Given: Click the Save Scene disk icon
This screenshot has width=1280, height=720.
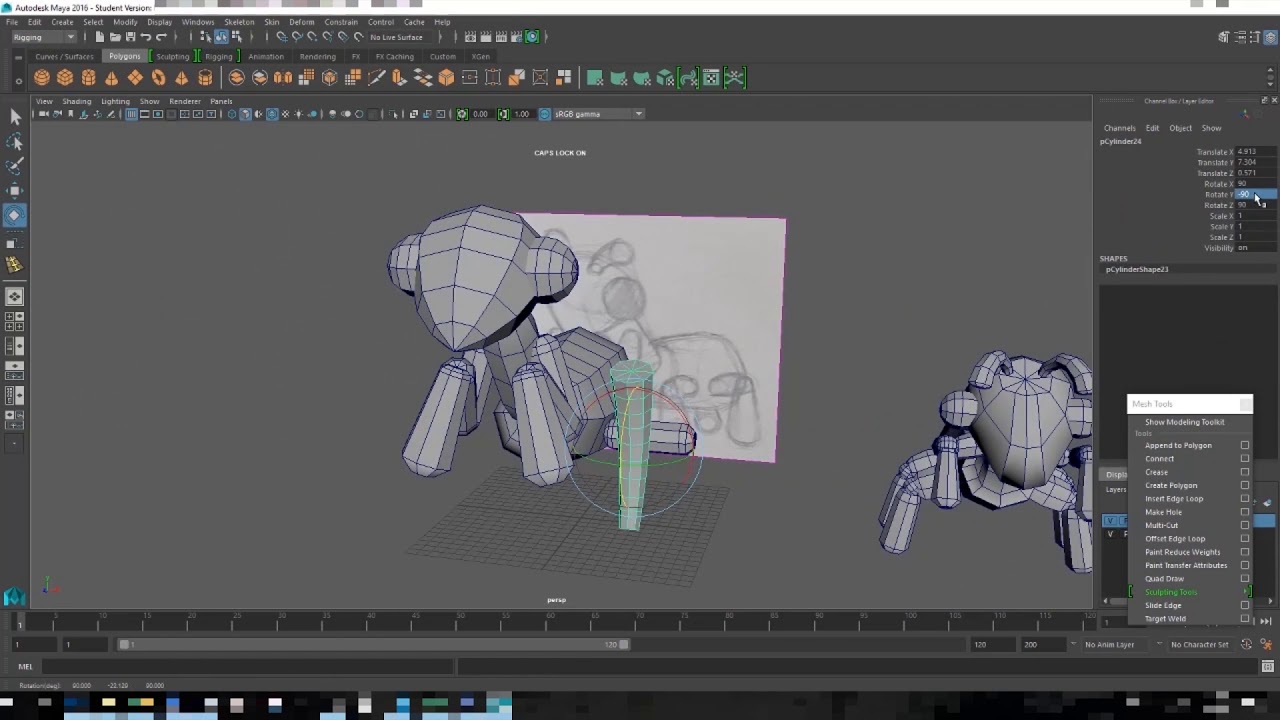Looking at the screenshot, I should pyautogui.click(x=130, y=37).
